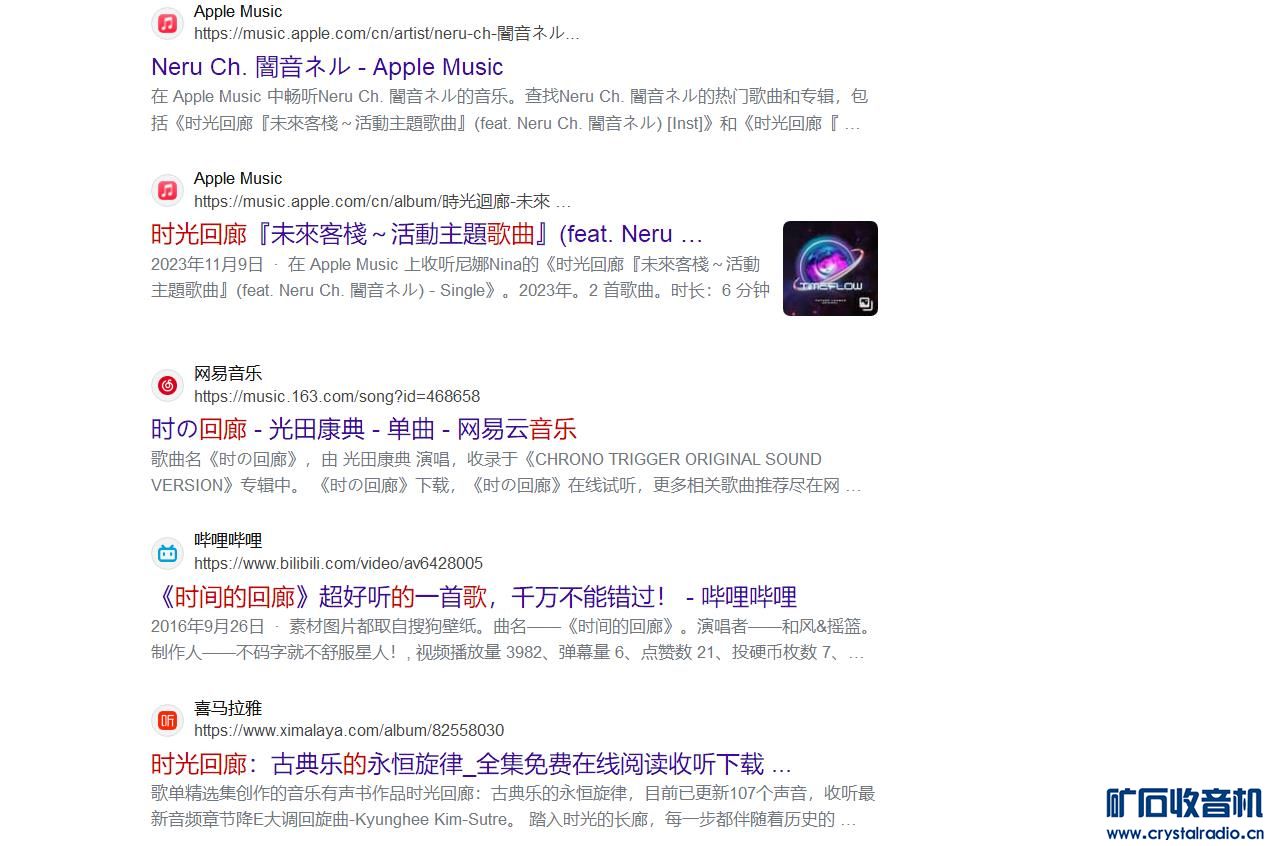Click snippet mentioning CHRONO TRIGGER ORIGINAL SOUND

(506, 472)
